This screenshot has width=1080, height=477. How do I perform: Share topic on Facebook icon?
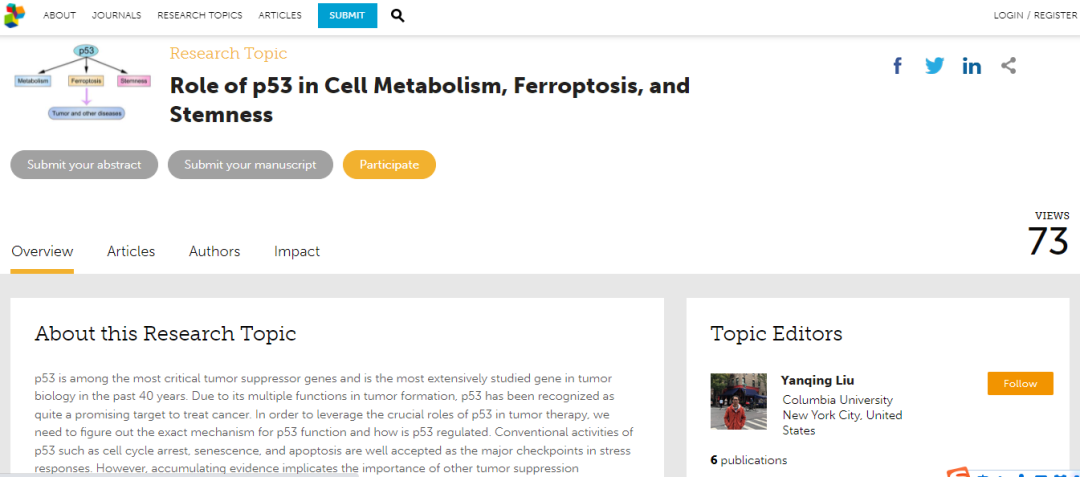(x=897, y=66)
